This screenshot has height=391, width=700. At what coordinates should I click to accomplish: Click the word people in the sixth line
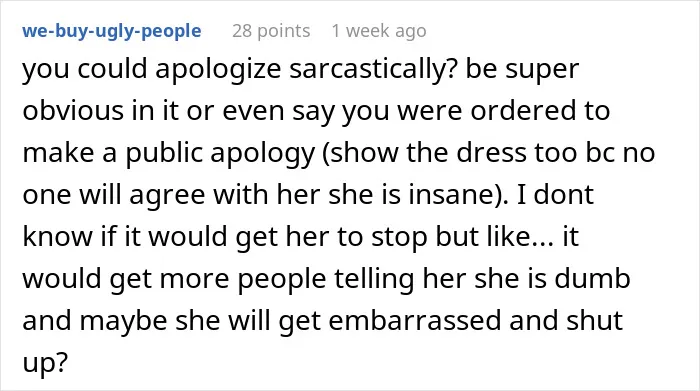pyautogui.click(x=281, y=280)
